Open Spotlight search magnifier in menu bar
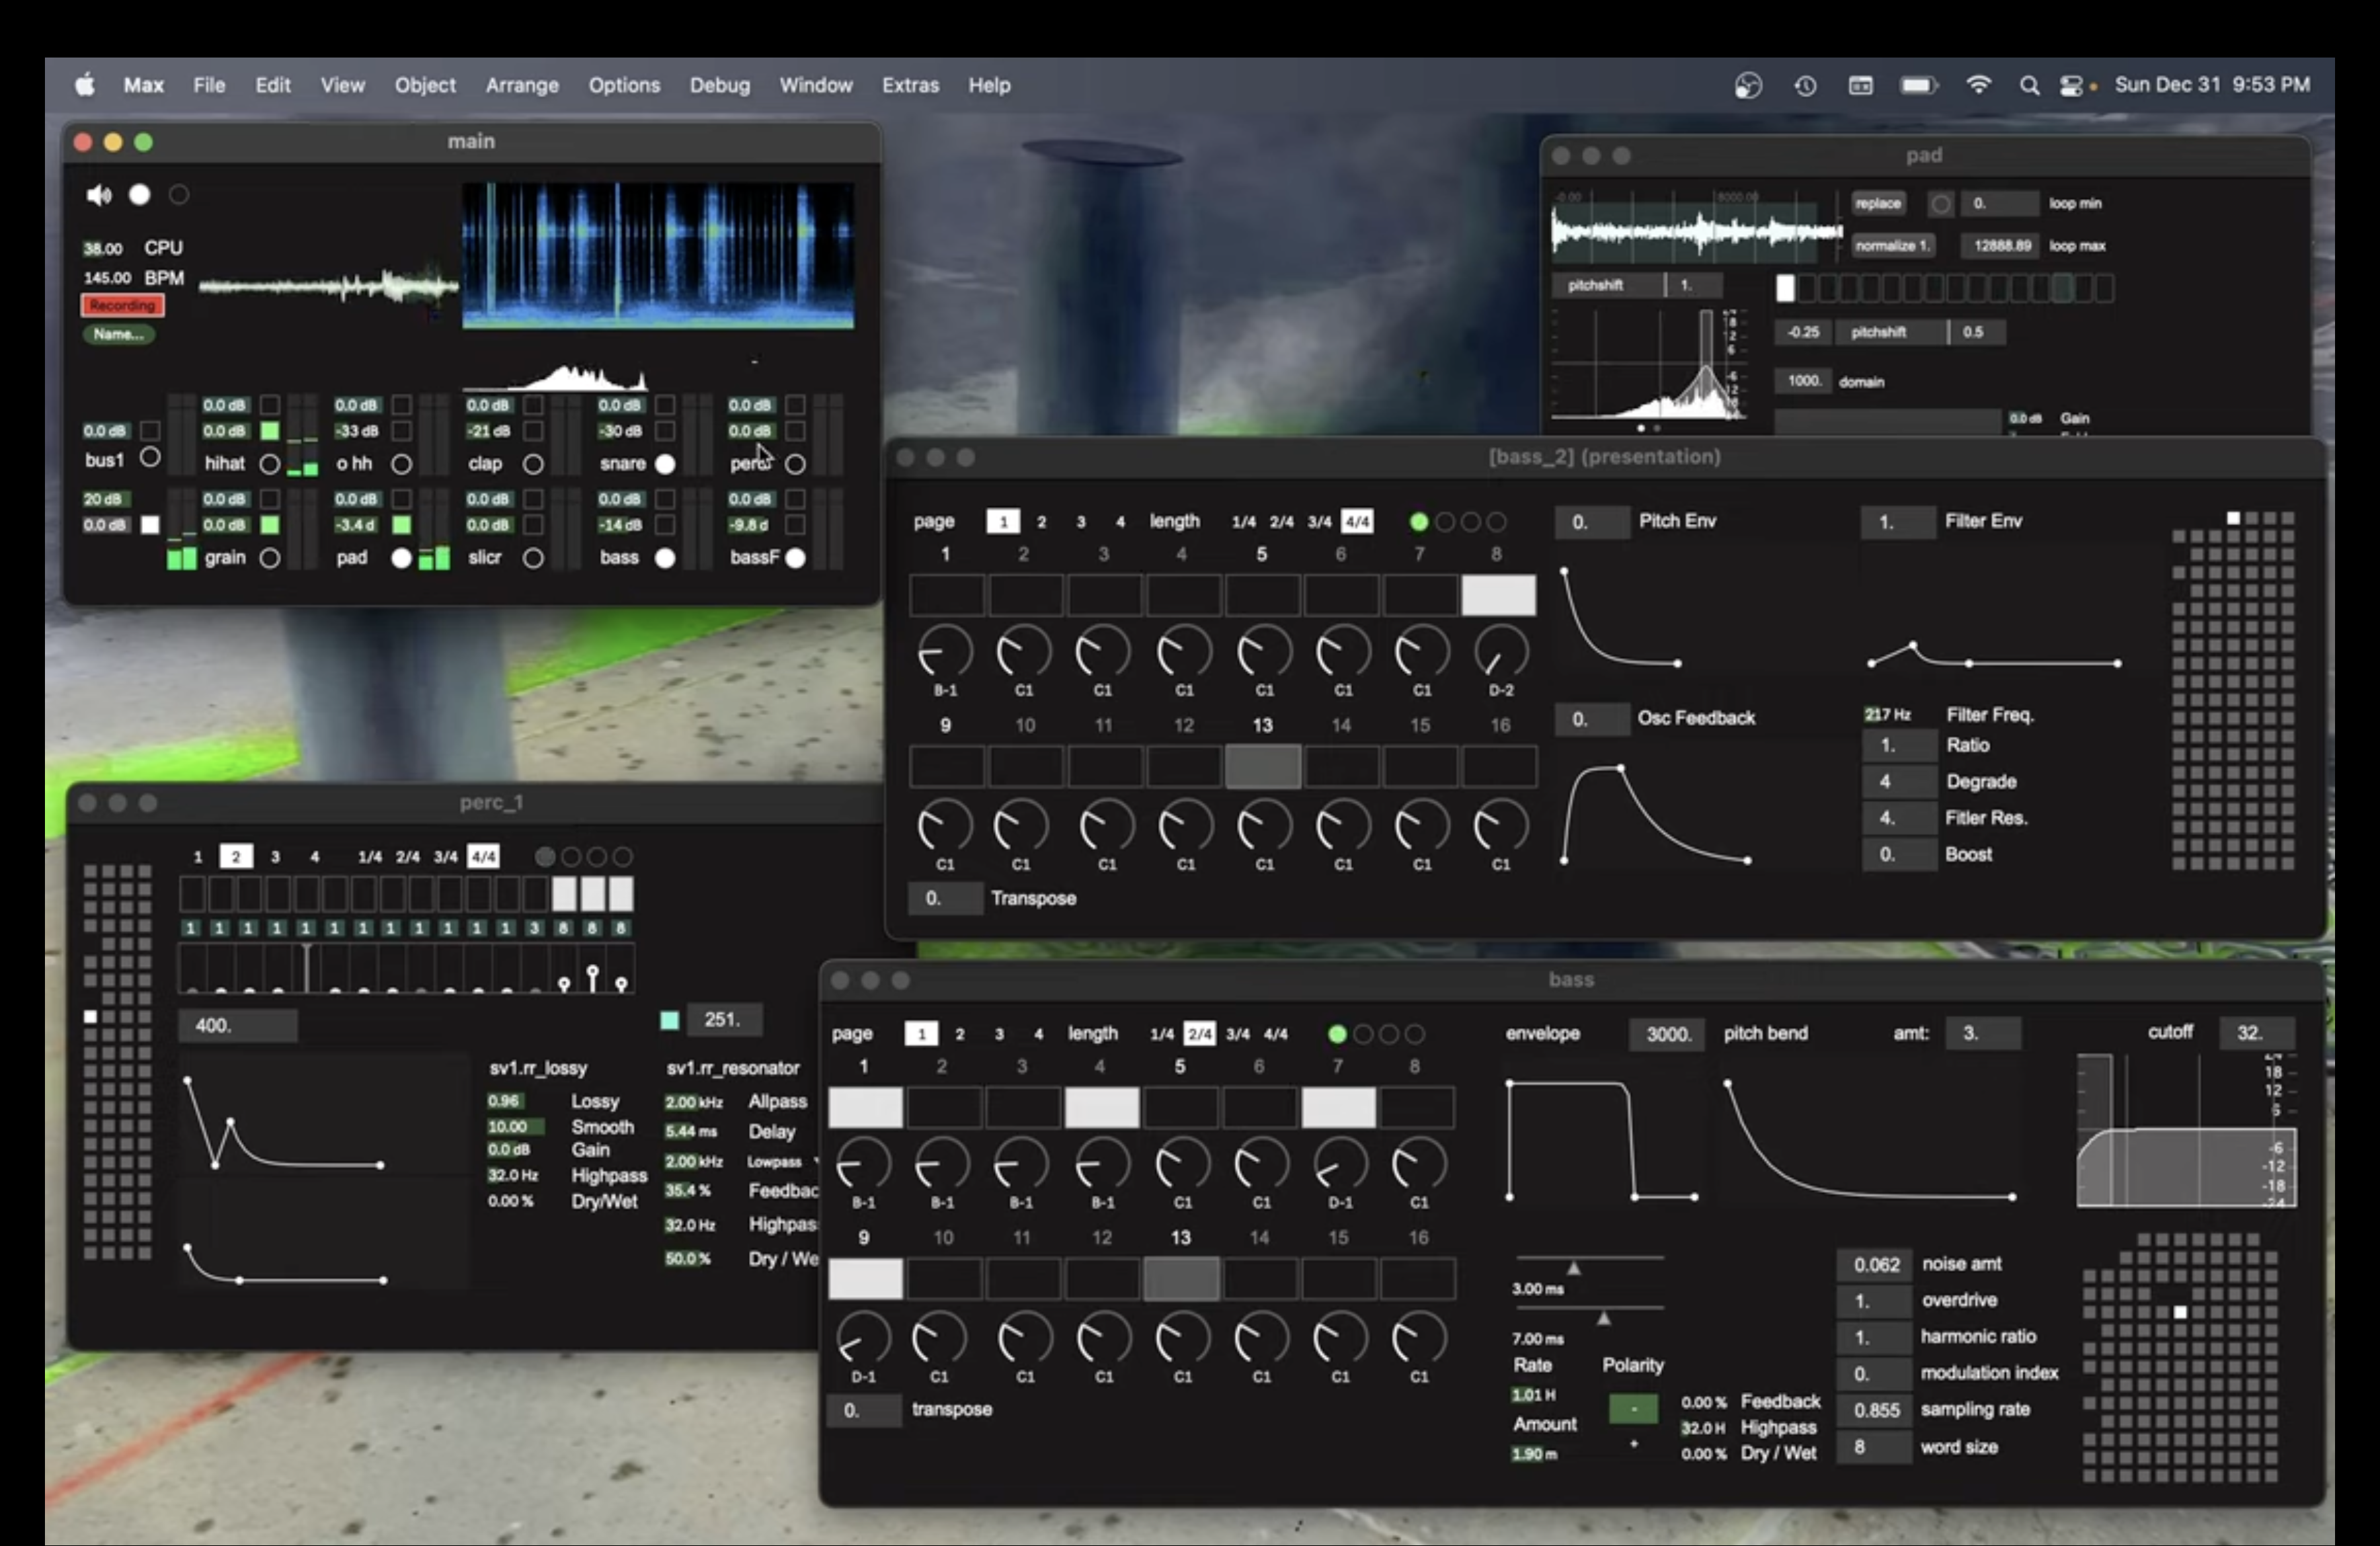This screenshot has width=2380, height=1546. point(2028,86)
